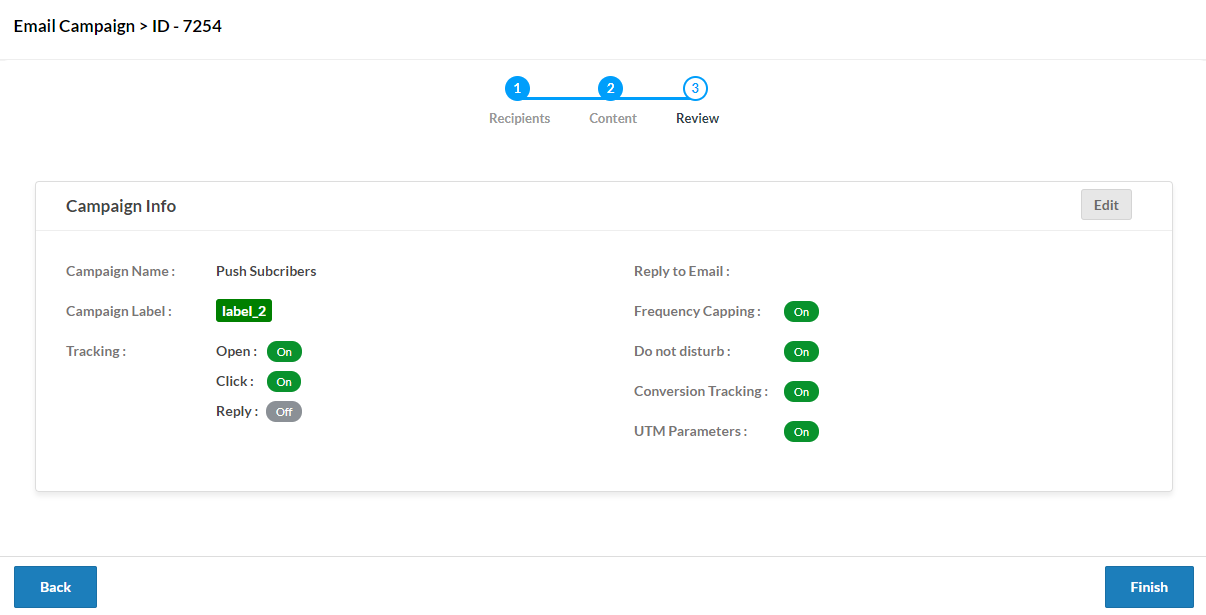Click the Edit button in Campaign Info
Screen dimensions: 1206x615
pos(1106,205)
